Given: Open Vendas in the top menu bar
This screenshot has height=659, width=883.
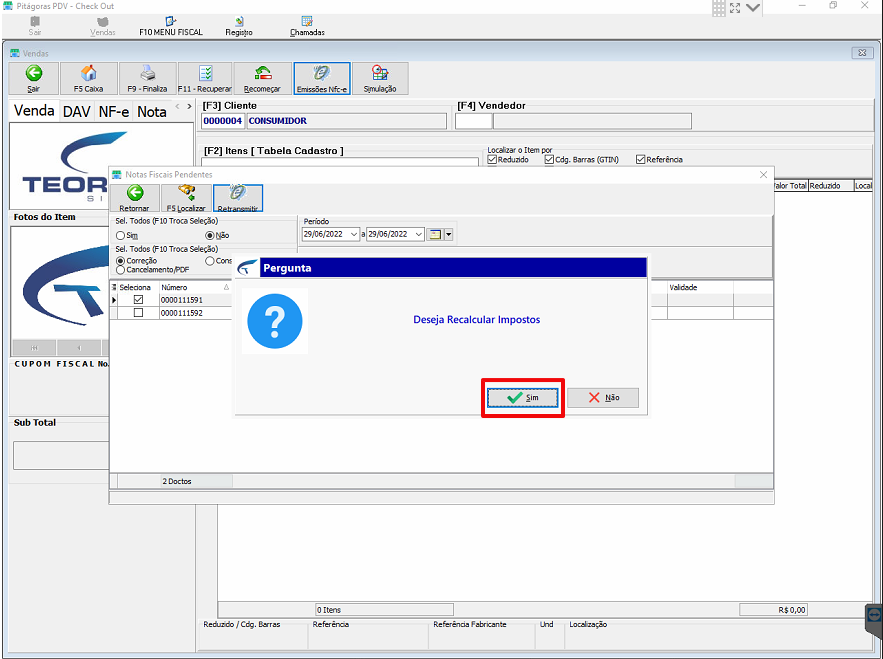Looking at the screenshot, I should pyautogui.click(x=102, y=26).
